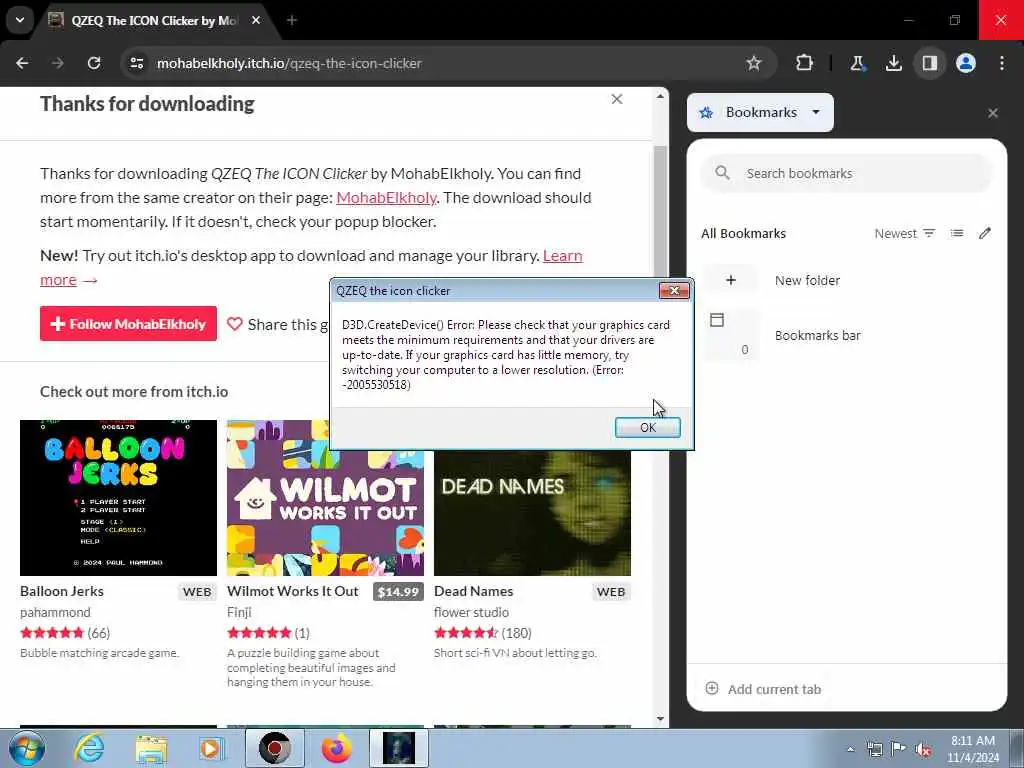Open the Action Center flag icon
Screen dimensions: 1024x768
coord(899,749)
